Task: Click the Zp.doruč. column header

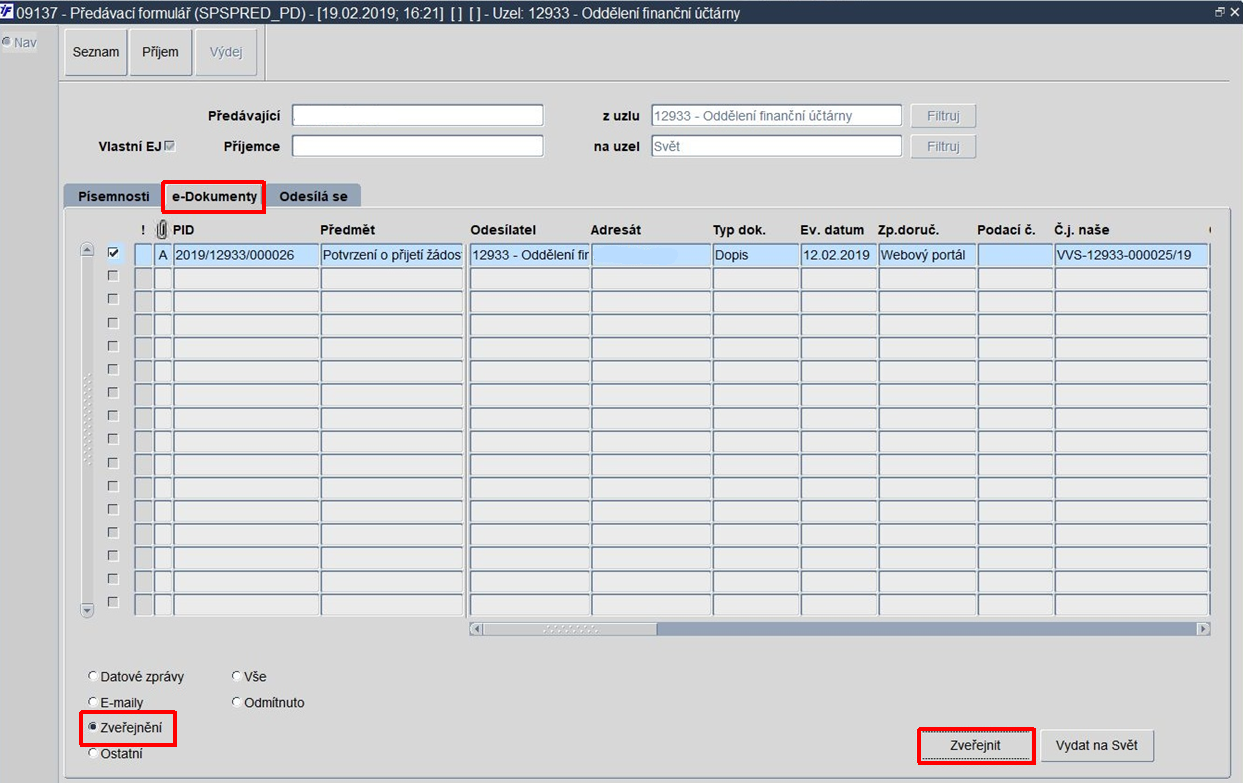Action: 908,231
